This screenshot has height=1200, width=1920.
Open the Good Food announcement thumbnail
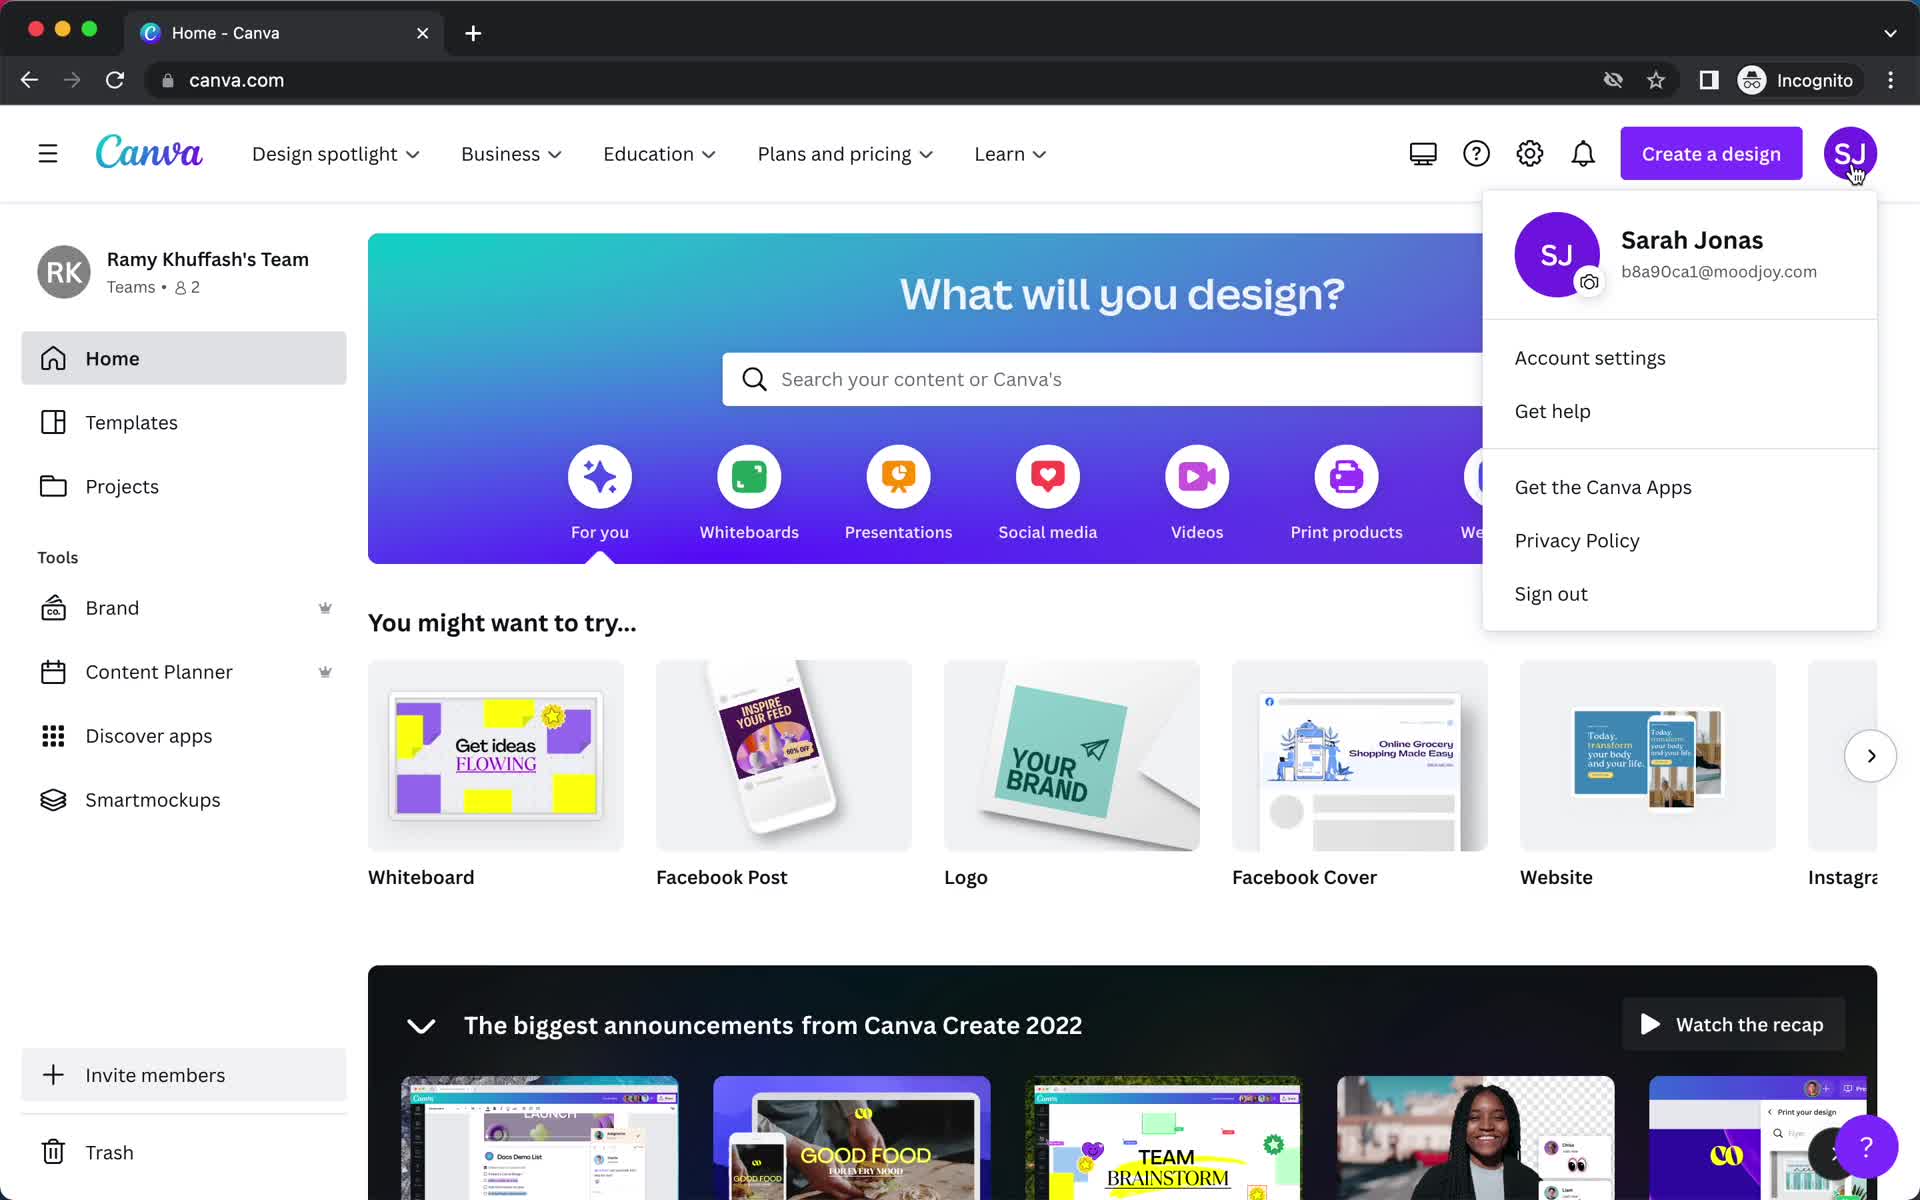(852, 1138)
